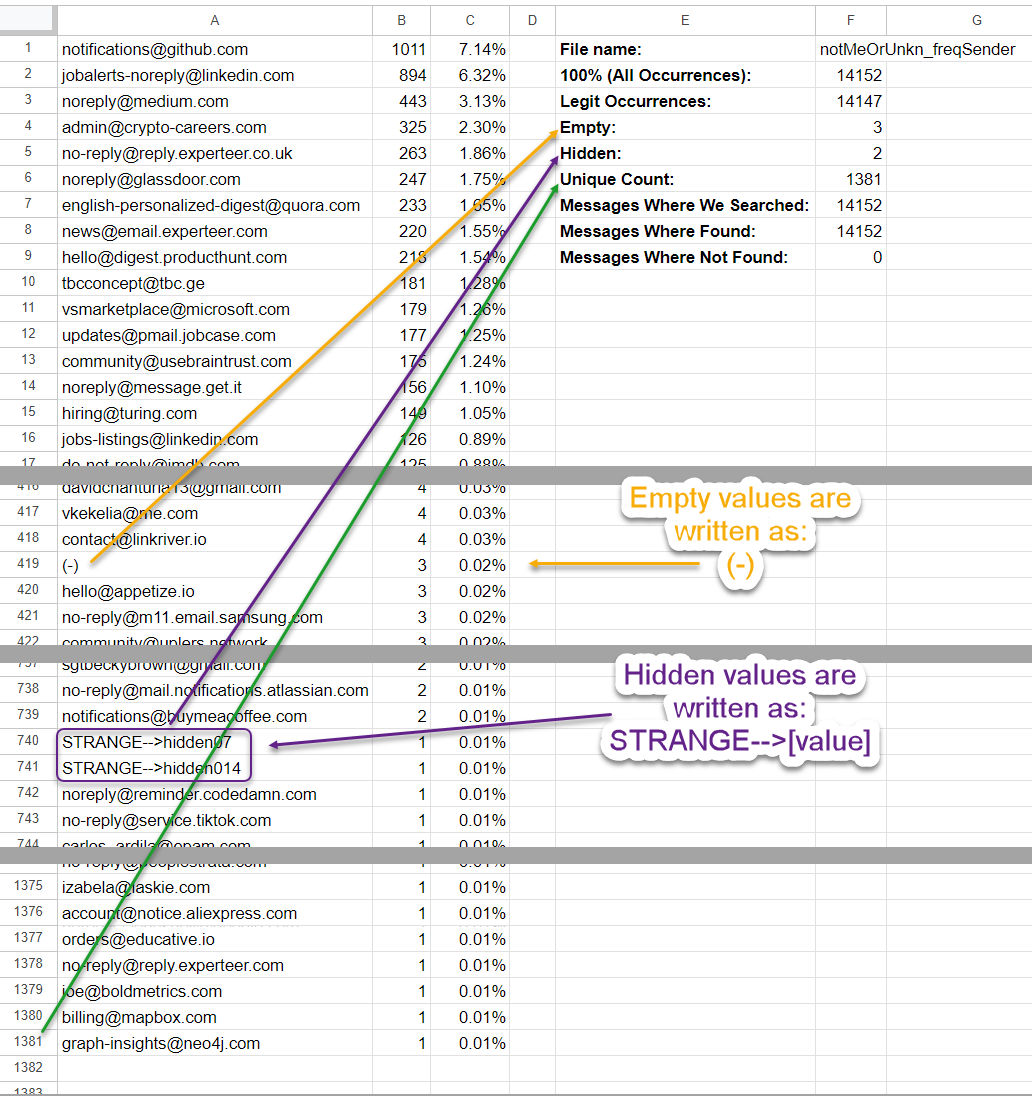Screen dimensions: 1032x1096
Task: Click the (-) empty-value cell
Action: 215,565
